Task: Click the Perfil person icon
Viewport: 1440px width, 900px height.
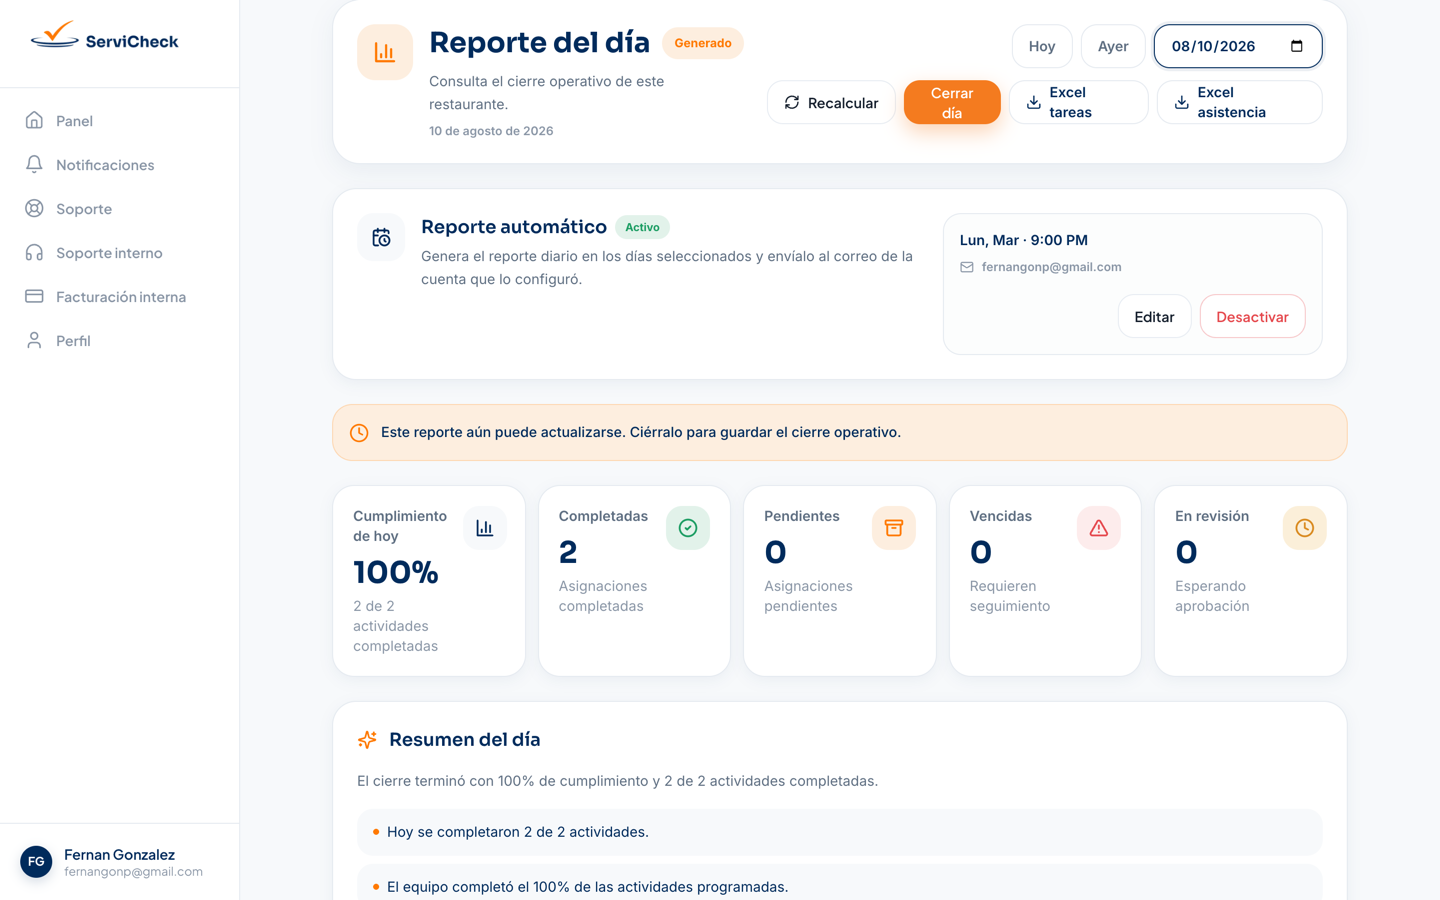Action: (34, 340)
